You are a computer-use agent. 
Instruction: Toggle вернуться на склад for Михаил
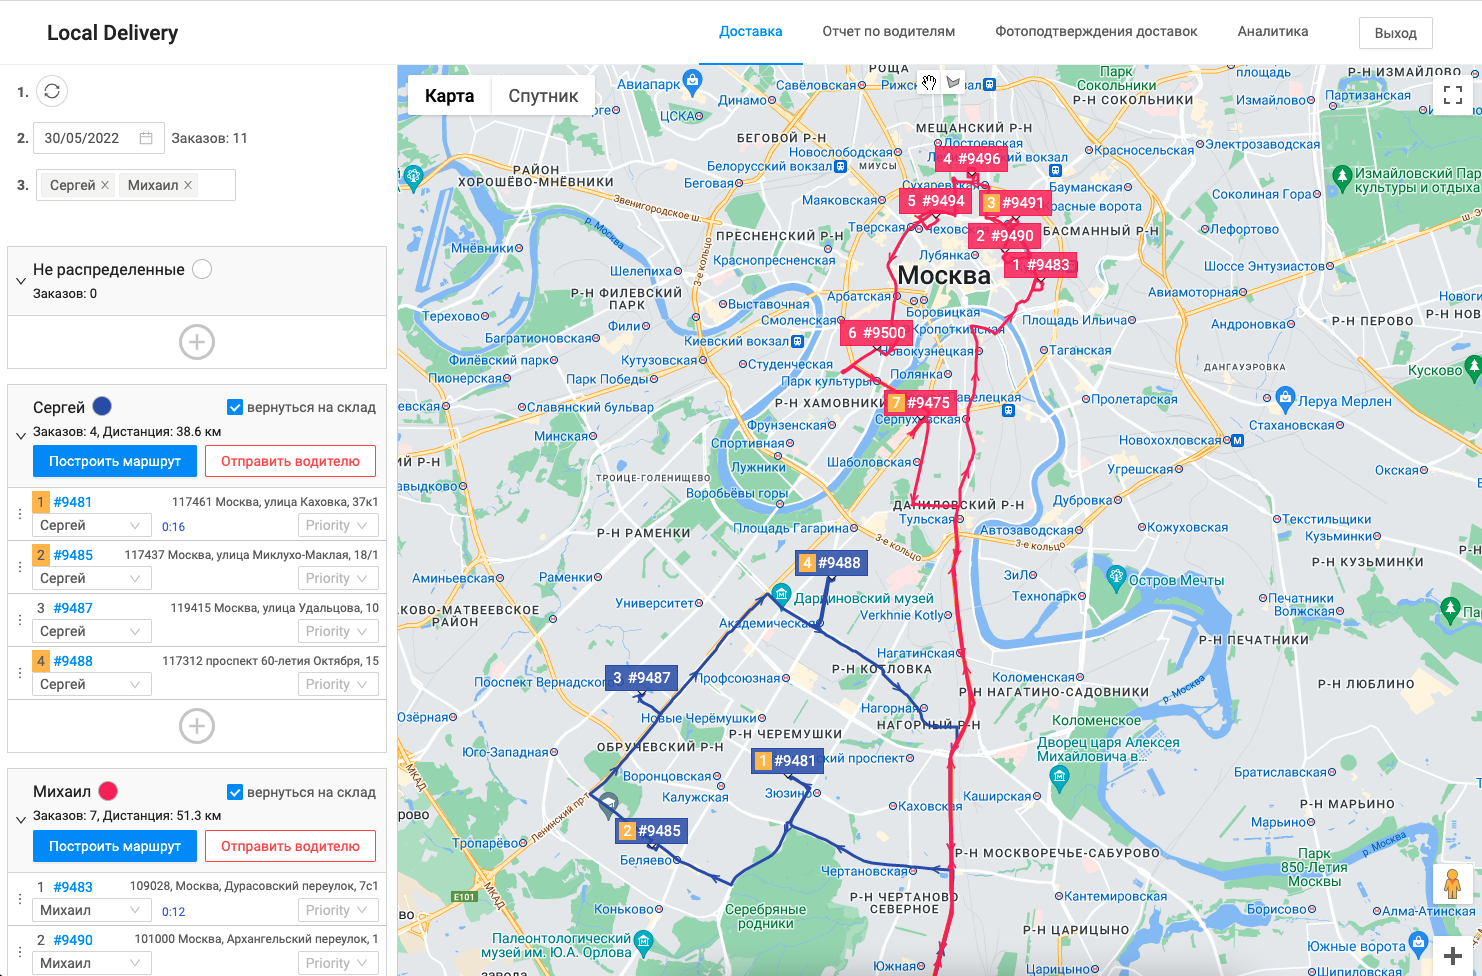click(235, 792)
